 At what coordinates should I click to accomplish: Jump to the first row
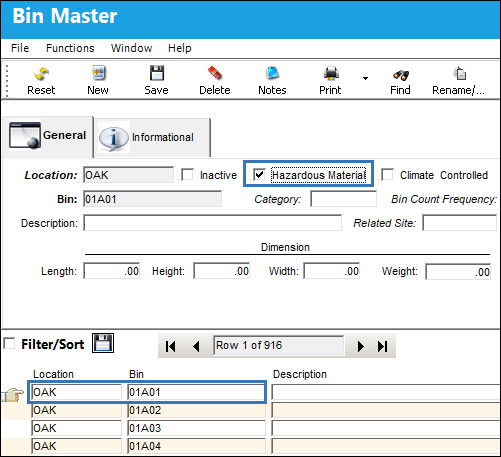point(170,346)
